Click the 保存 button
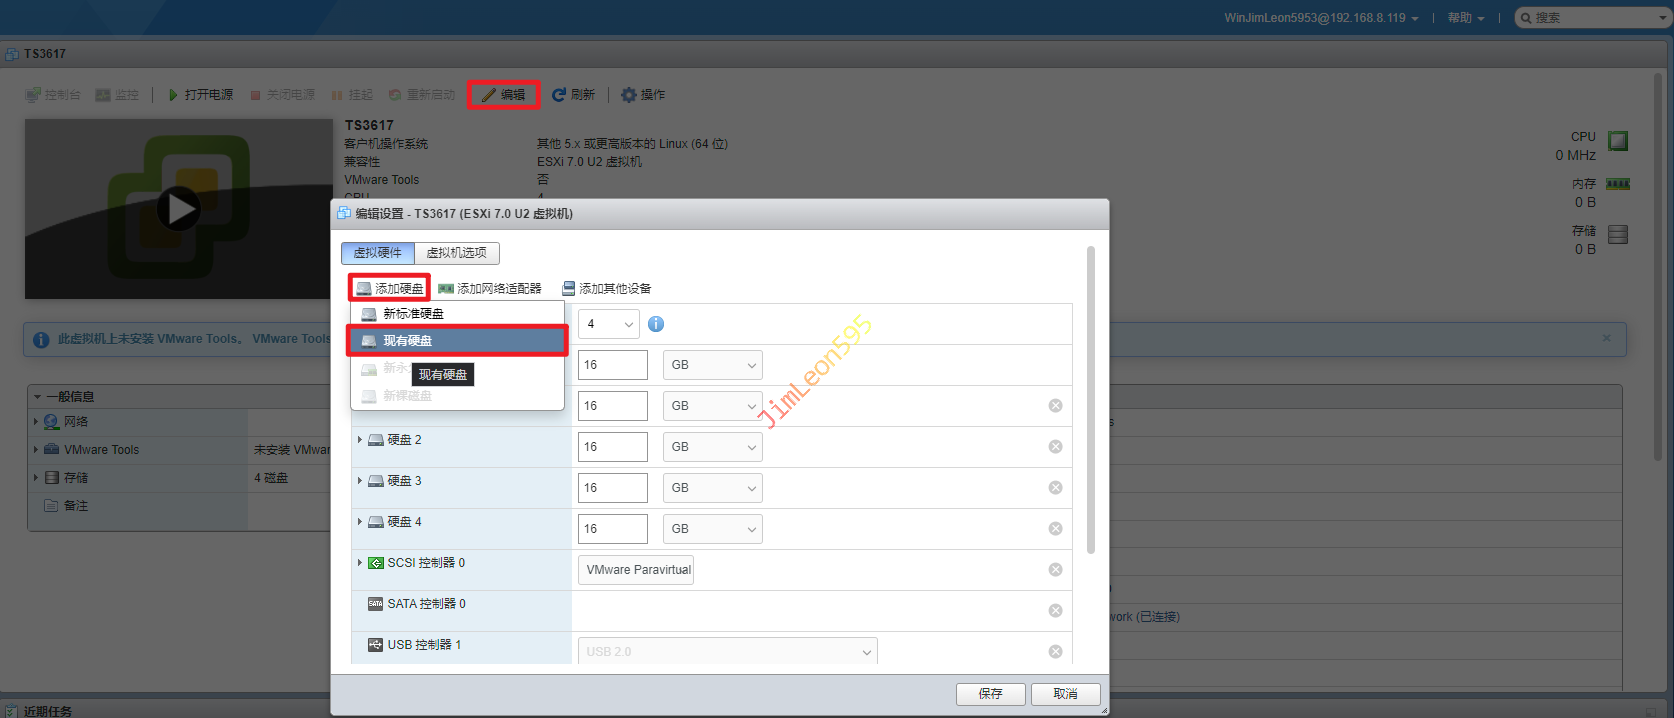Screen dimensions: 1674x718 point(990,694)
